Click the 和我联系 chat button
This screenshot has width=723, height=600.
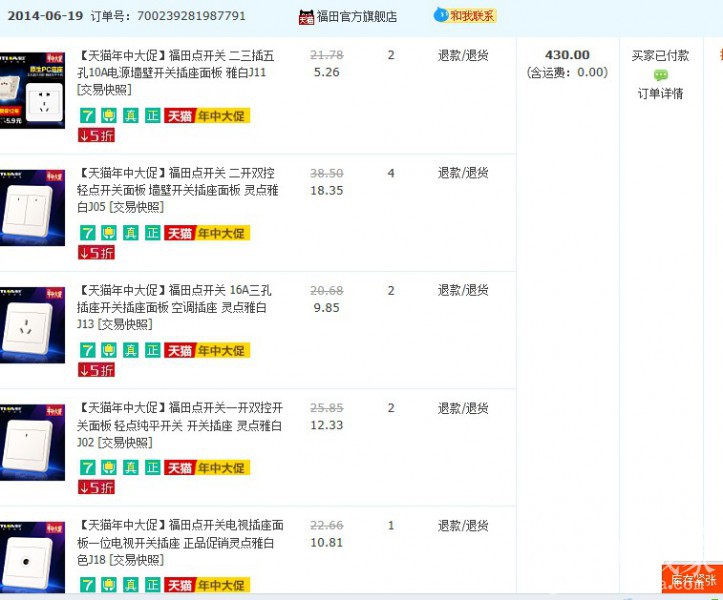pos(464,15)
